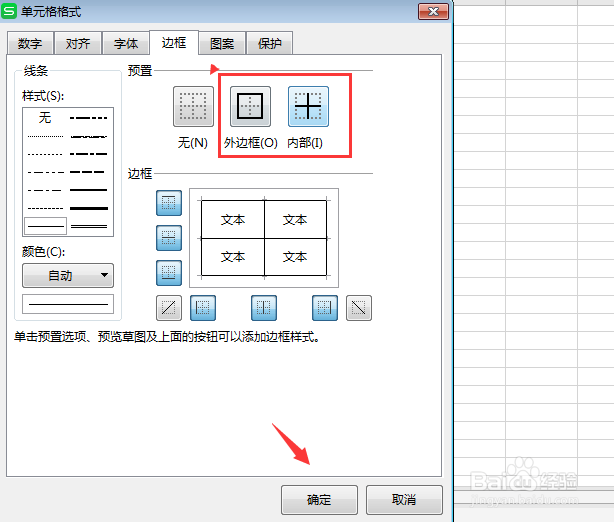Select the thin solid line style
The width and height of the screenshot is (614, 522).
point(45,226)
